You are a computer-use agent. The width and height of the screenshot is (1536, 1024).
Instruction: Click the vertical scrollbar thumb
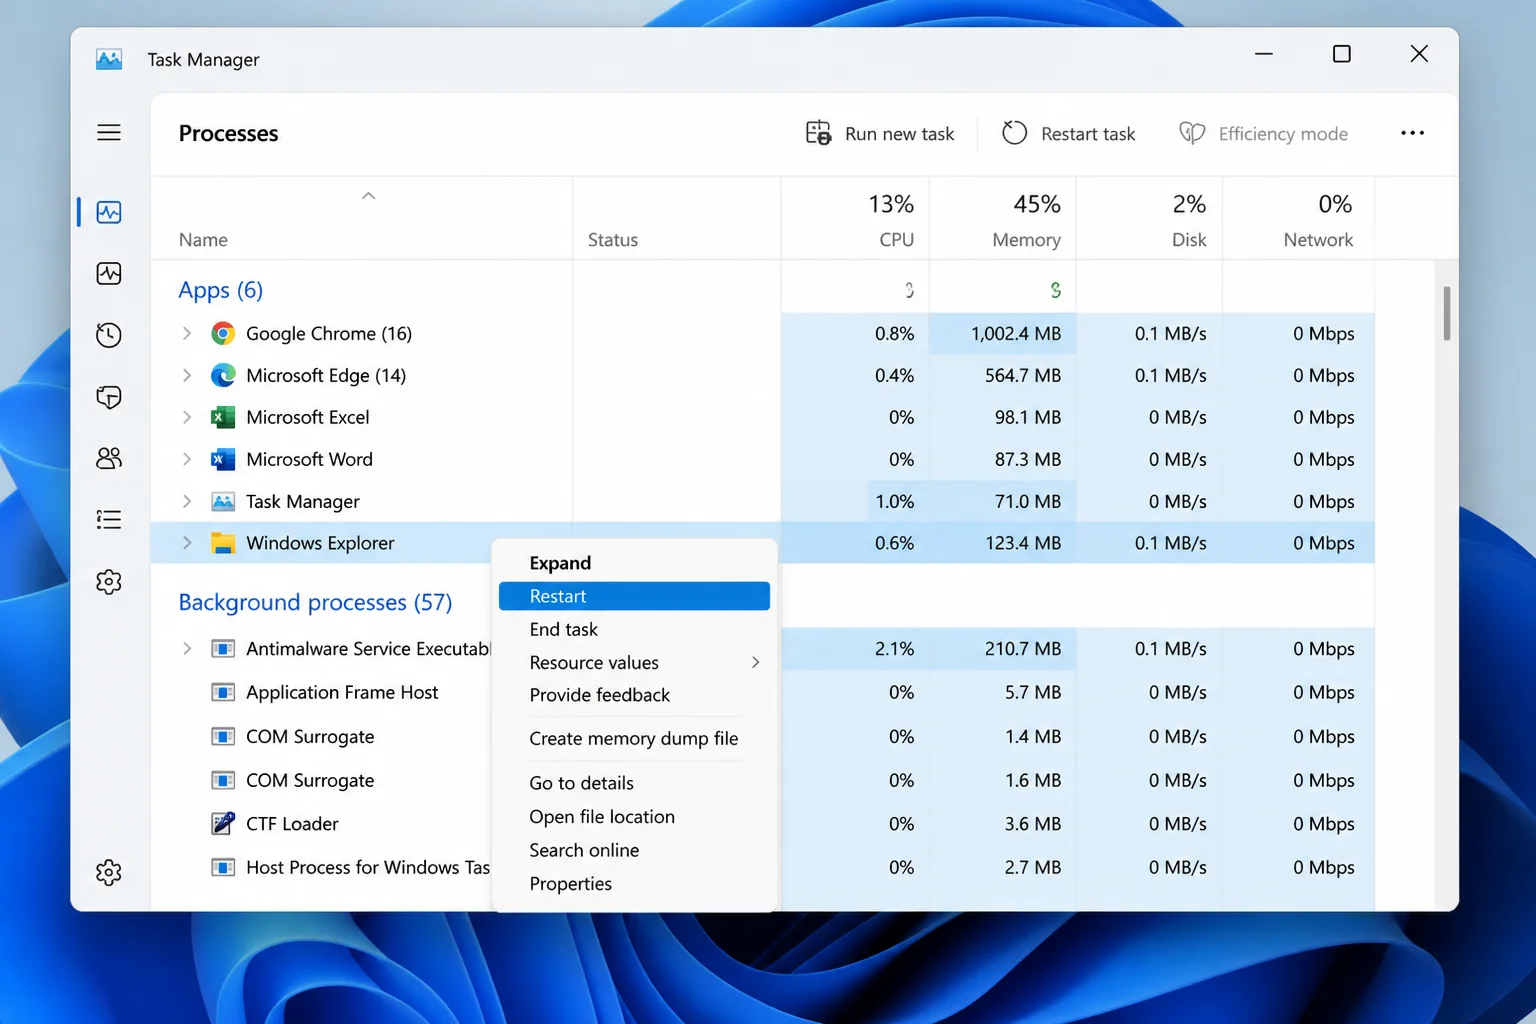[1446, 313]
